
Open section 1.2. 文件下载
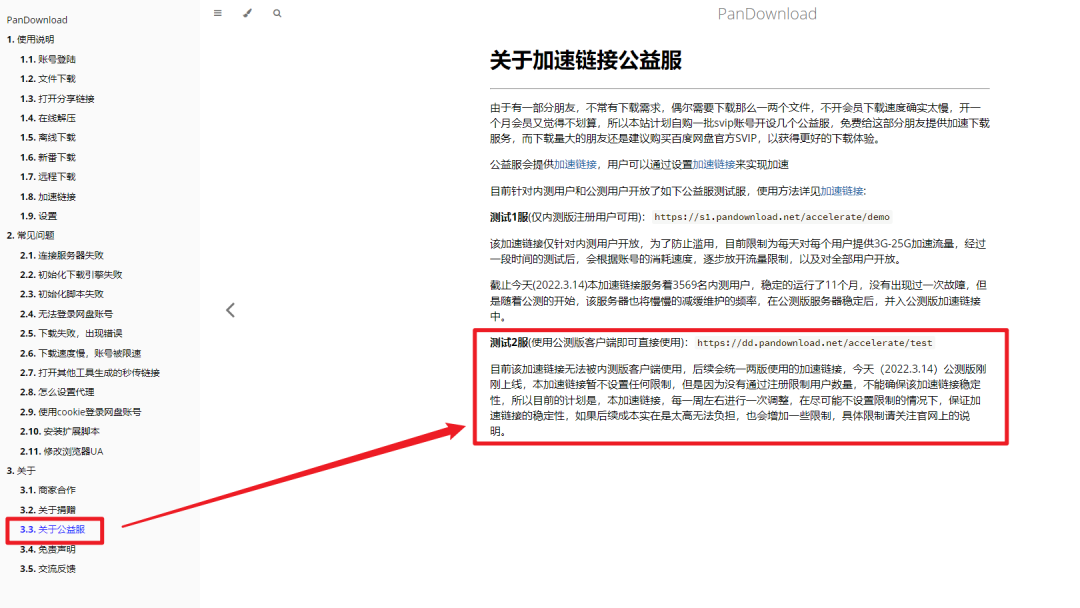pos(48,78)
